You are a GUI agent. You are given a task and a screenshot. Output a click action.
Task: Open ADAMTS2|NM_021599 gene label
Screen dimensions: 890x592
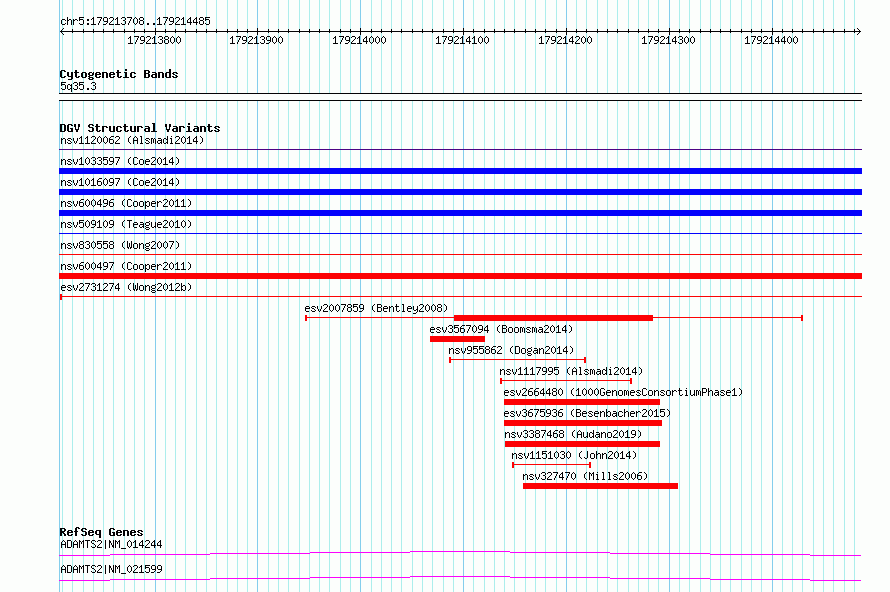click(111, 569)
